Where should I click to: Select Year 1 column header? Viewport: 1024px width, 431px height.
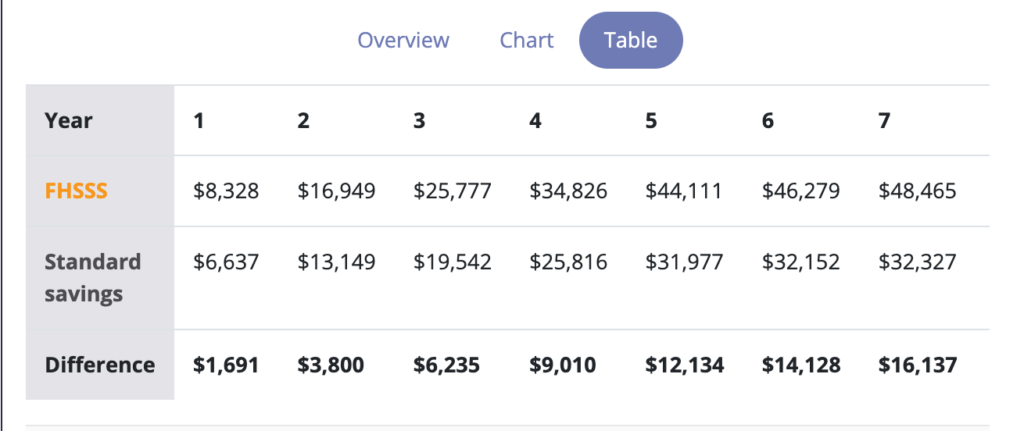(x=199, y=121)
